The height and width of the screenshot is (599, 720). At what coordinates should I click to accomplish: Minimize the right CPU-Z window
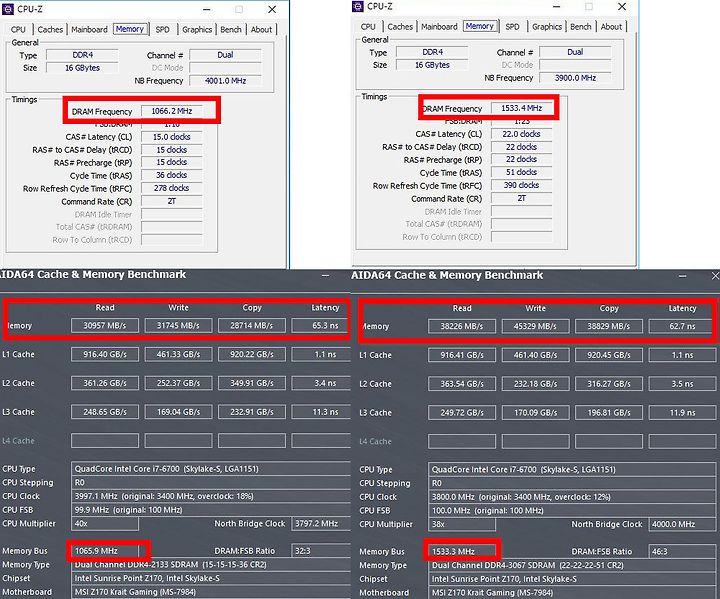pos(557,6)
